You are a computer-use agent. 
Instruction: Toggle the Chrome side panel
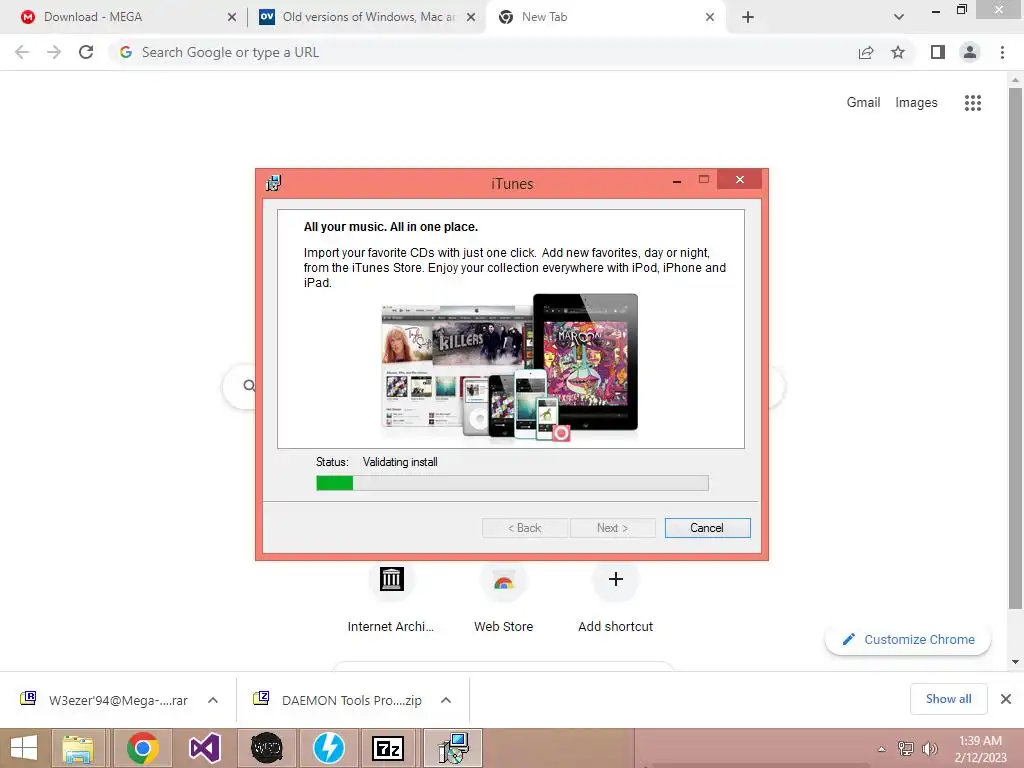pyautogui.click(x=938, y=52)
